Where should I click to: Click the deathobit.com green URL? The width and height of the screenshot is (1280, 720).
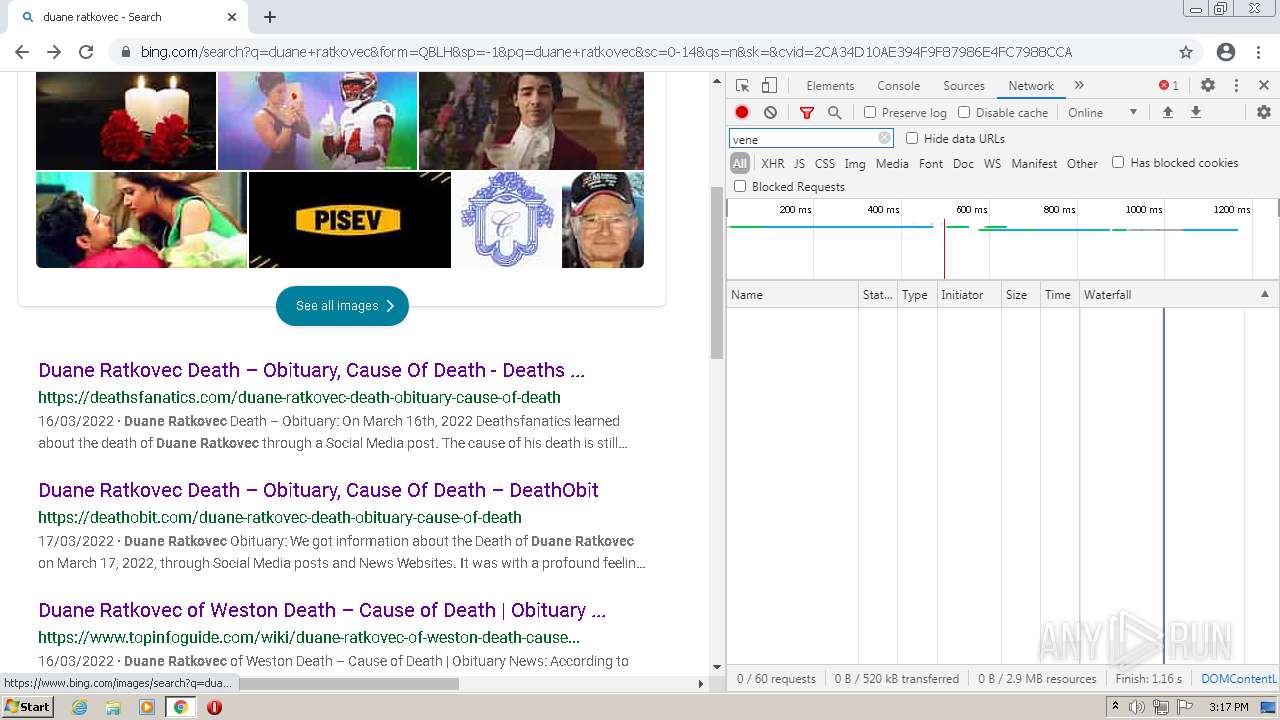coord(280,518)
